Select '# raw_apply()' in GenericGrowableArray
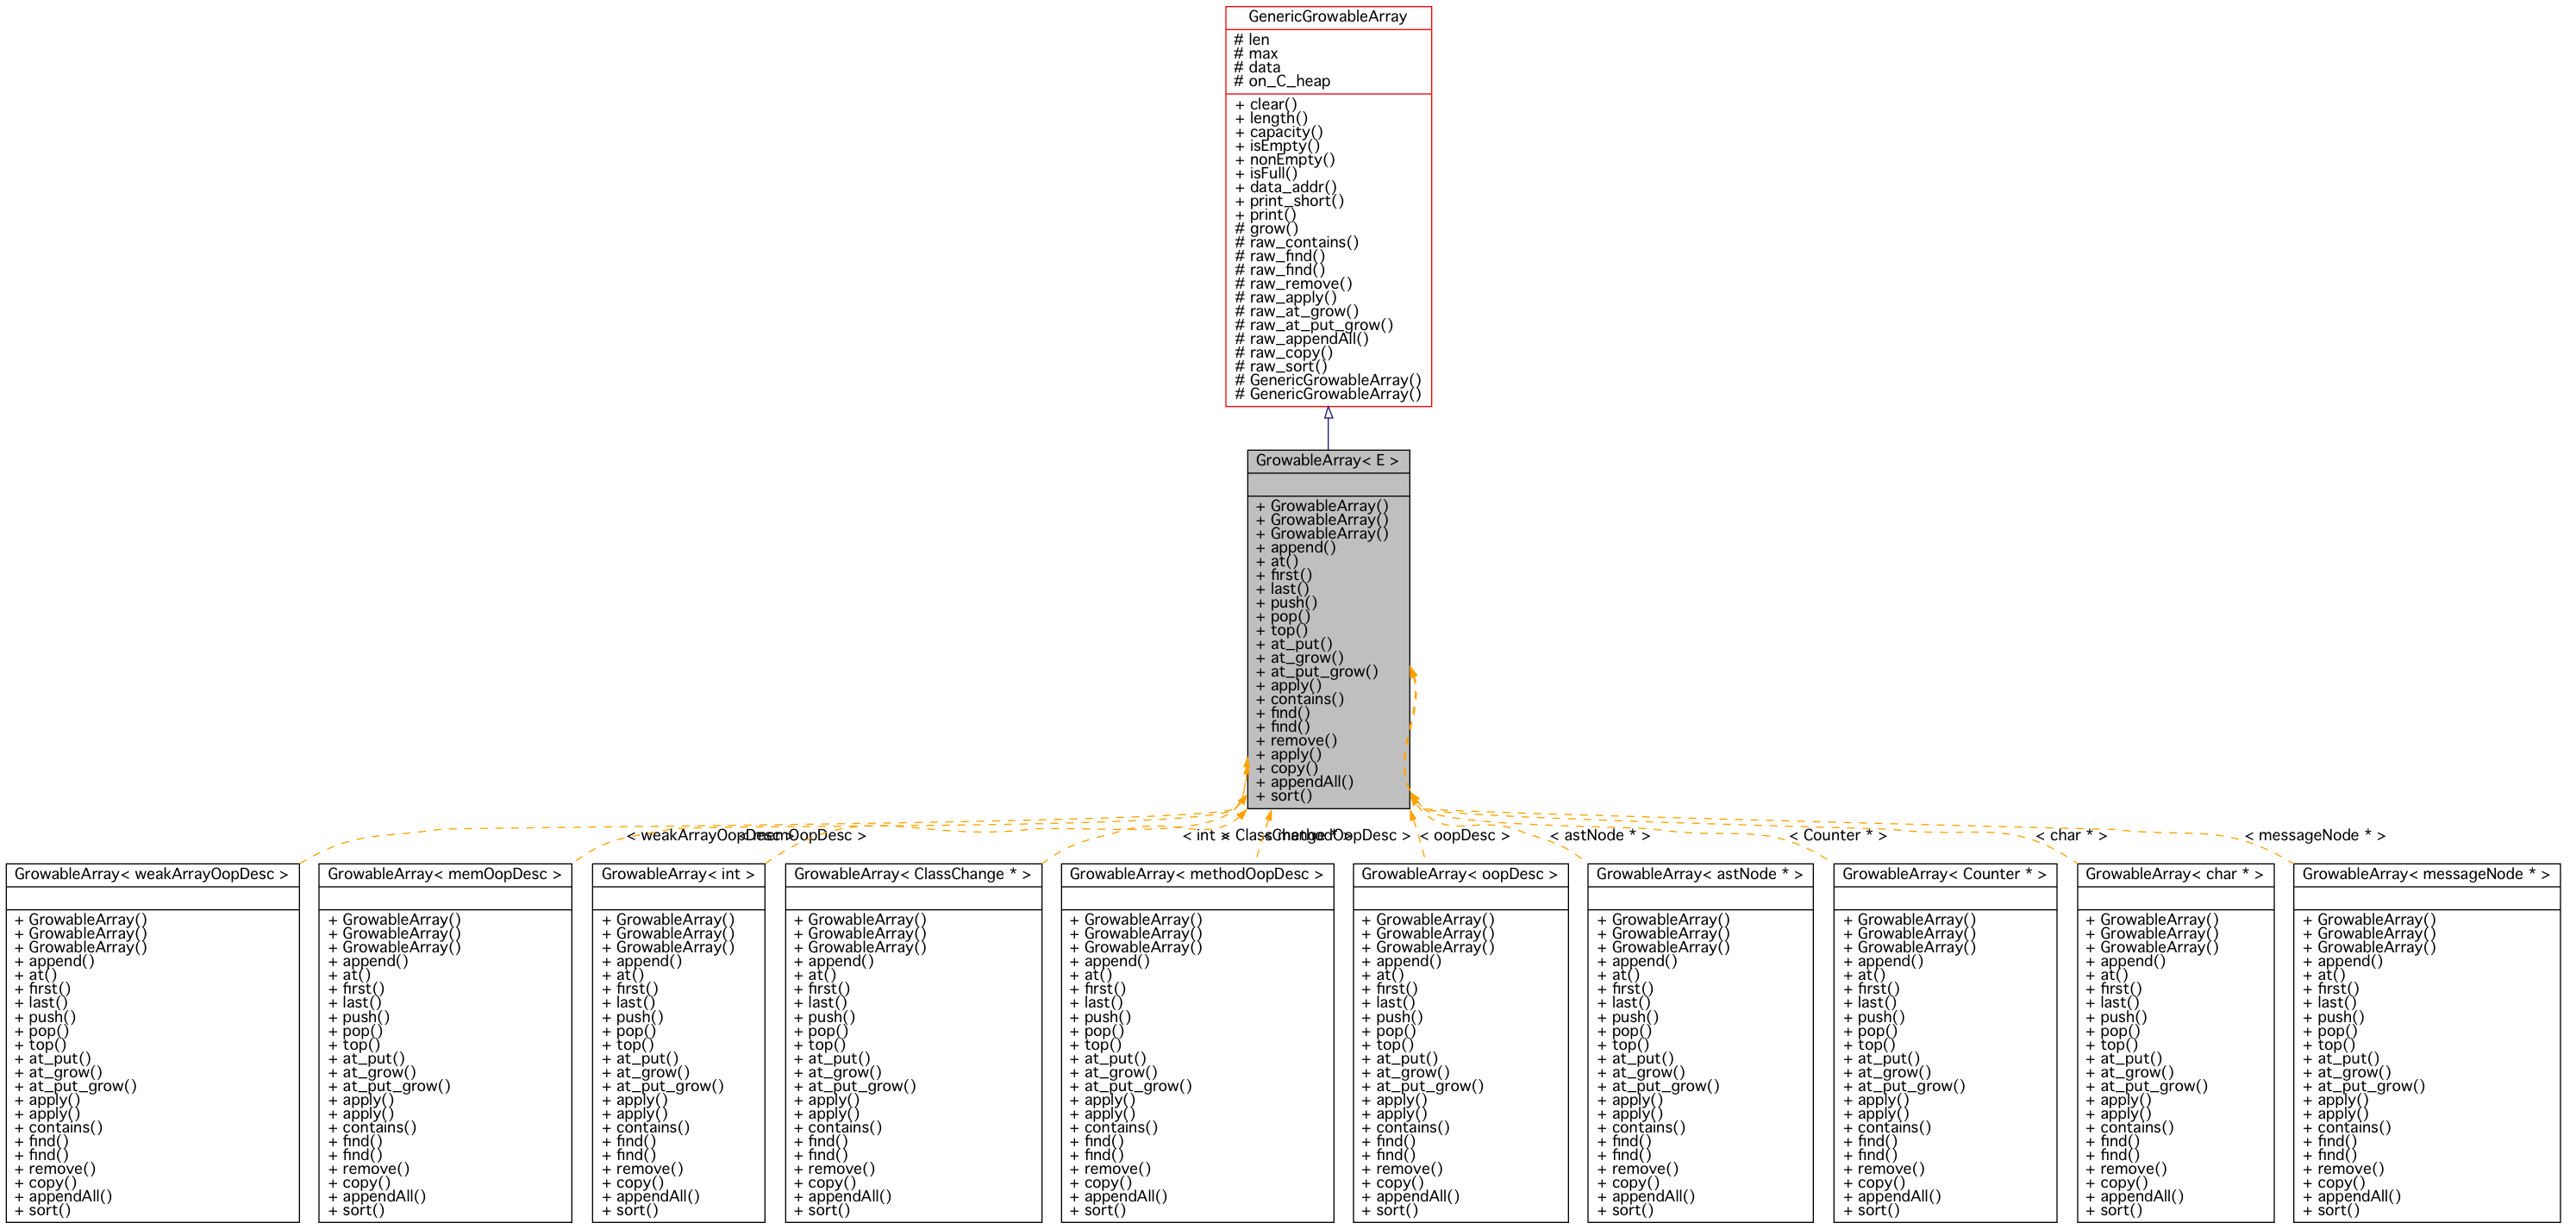Viewport: 2576px width, 1229px height. (1286, 298)
